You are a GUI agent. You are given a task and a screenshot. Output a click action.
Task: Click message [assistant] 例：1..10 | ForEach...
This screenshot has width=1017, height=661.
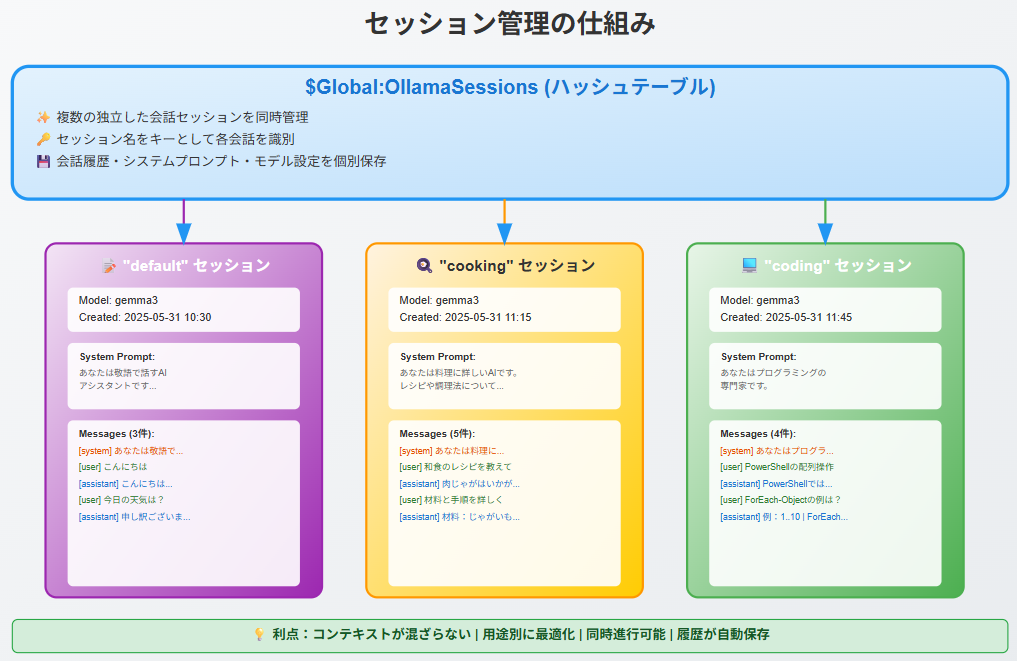(784, 517)
